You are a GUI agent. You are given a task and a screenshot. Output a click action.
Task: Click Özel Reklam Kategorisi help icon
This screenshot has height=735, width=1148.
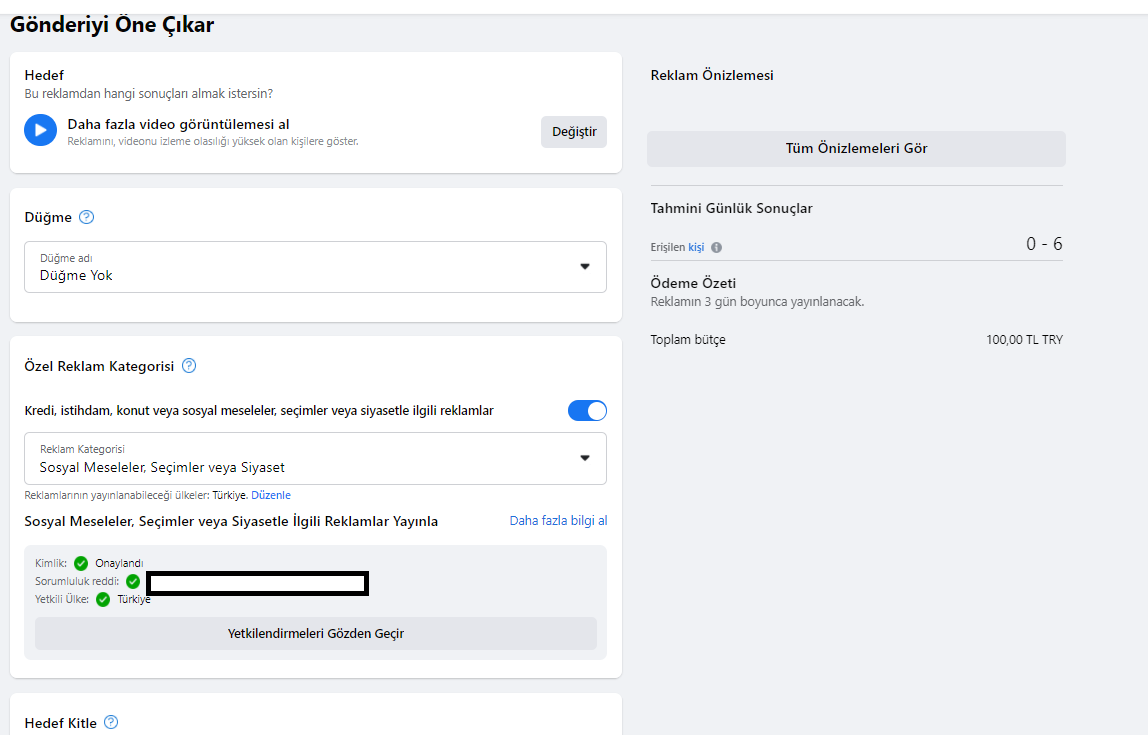pyautogui.click(x=189, y=365)
